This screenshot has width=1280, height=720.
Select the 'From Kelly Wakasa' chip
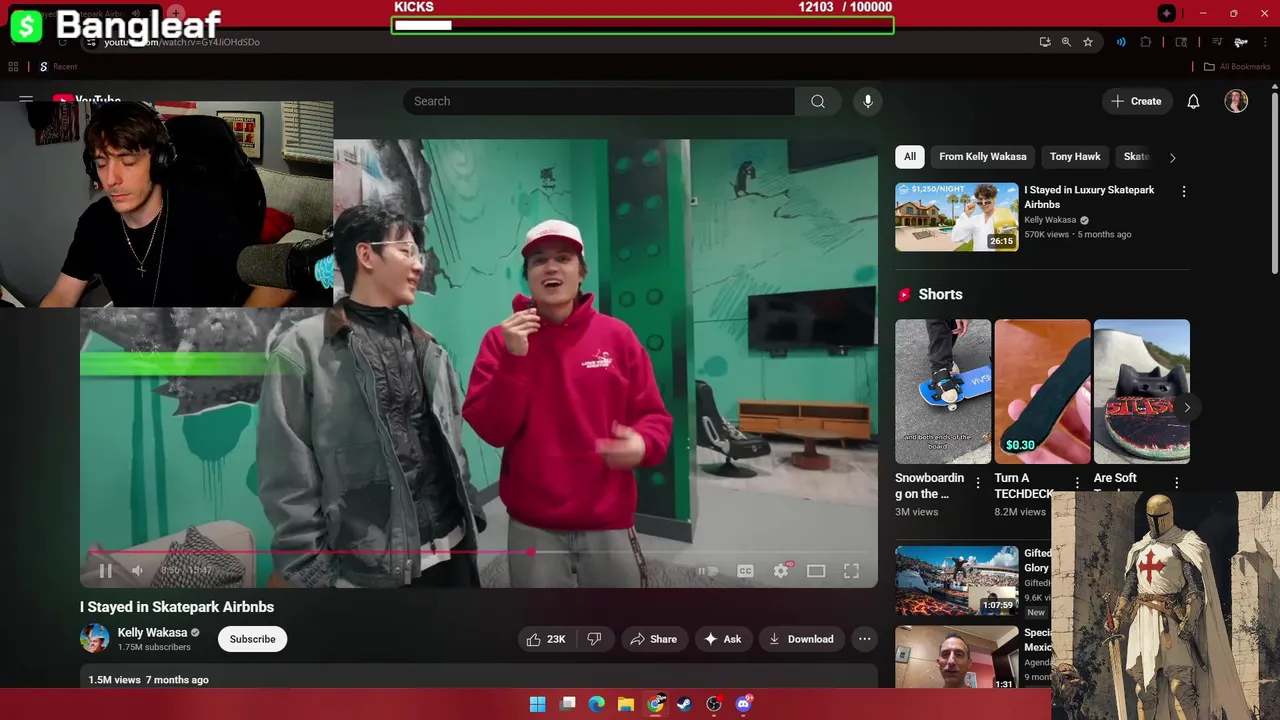tap(983, 156)
